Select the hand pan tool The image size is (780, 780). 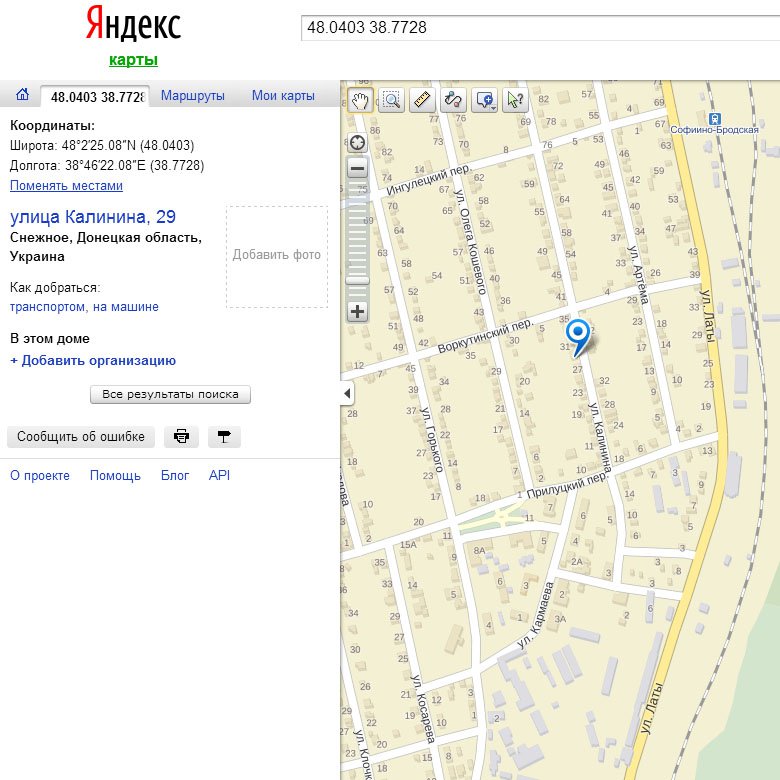point(360,99)
